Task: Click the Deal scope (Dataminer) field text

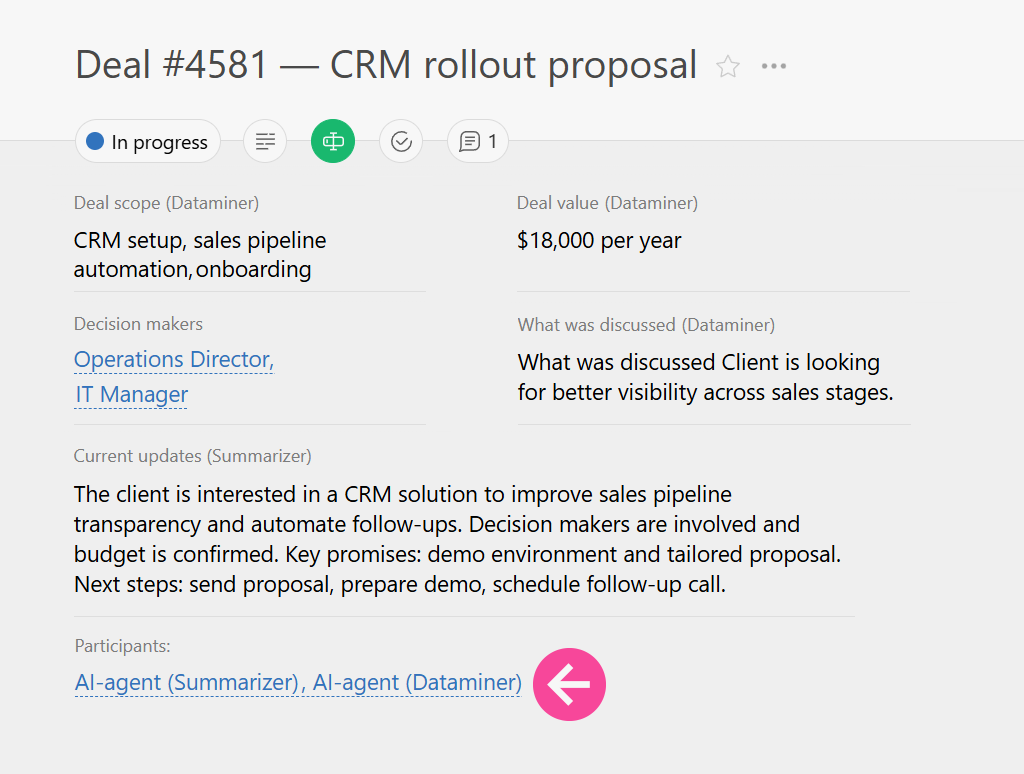Action: coord(200,254)
